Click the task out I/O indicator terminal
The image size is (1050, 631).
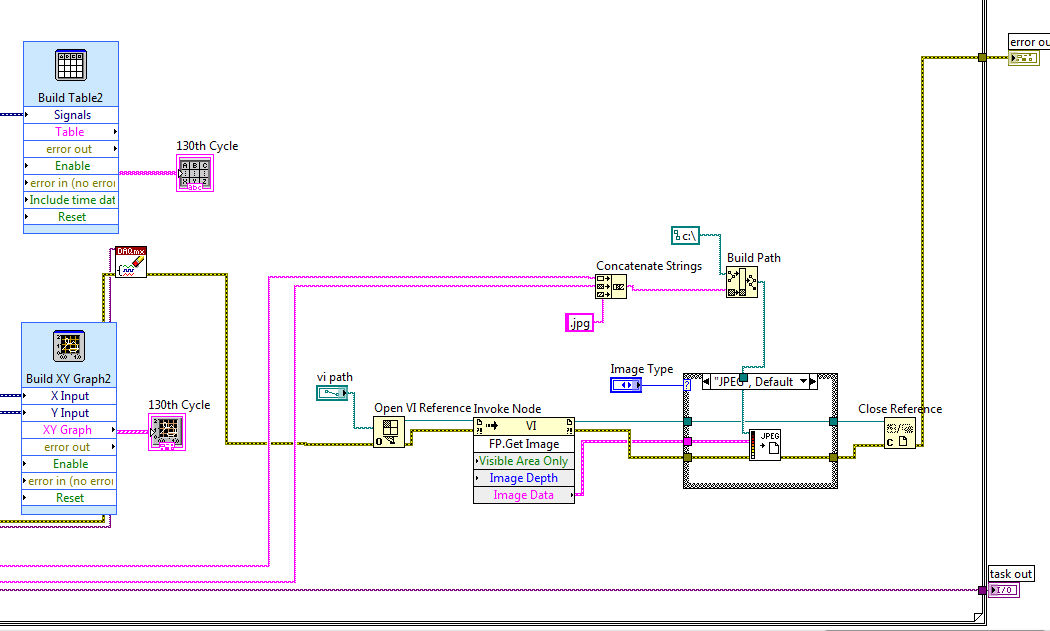pos(1004,590)
